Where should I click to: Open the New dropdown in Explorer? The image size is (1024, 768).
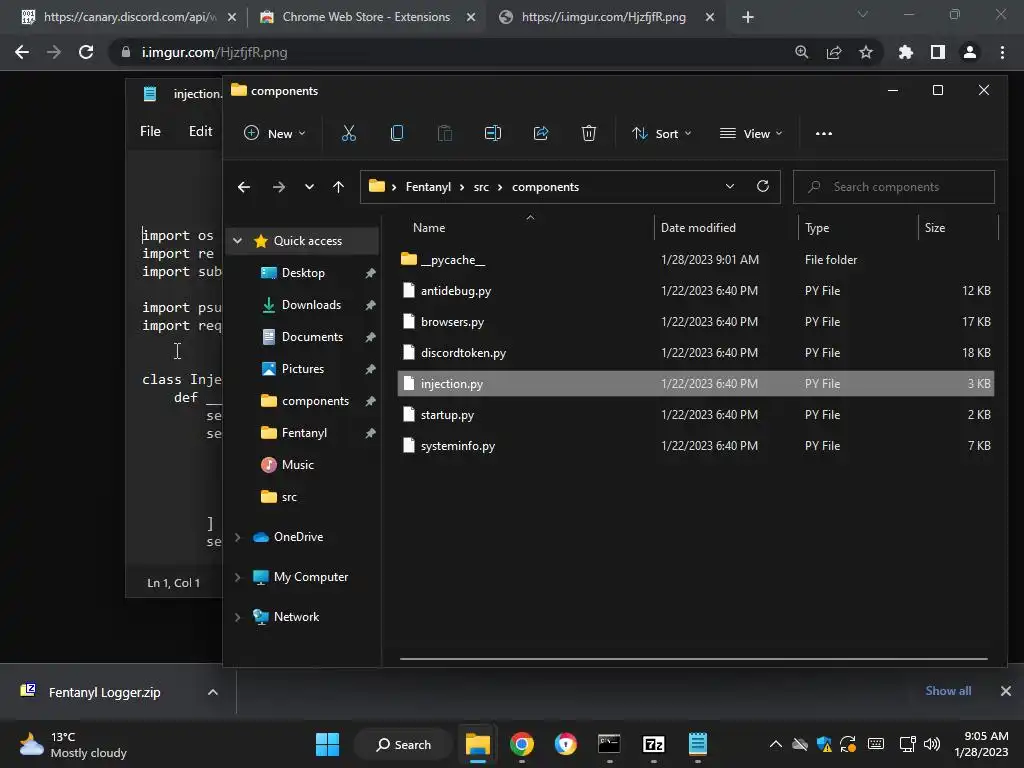click(274, 133)
